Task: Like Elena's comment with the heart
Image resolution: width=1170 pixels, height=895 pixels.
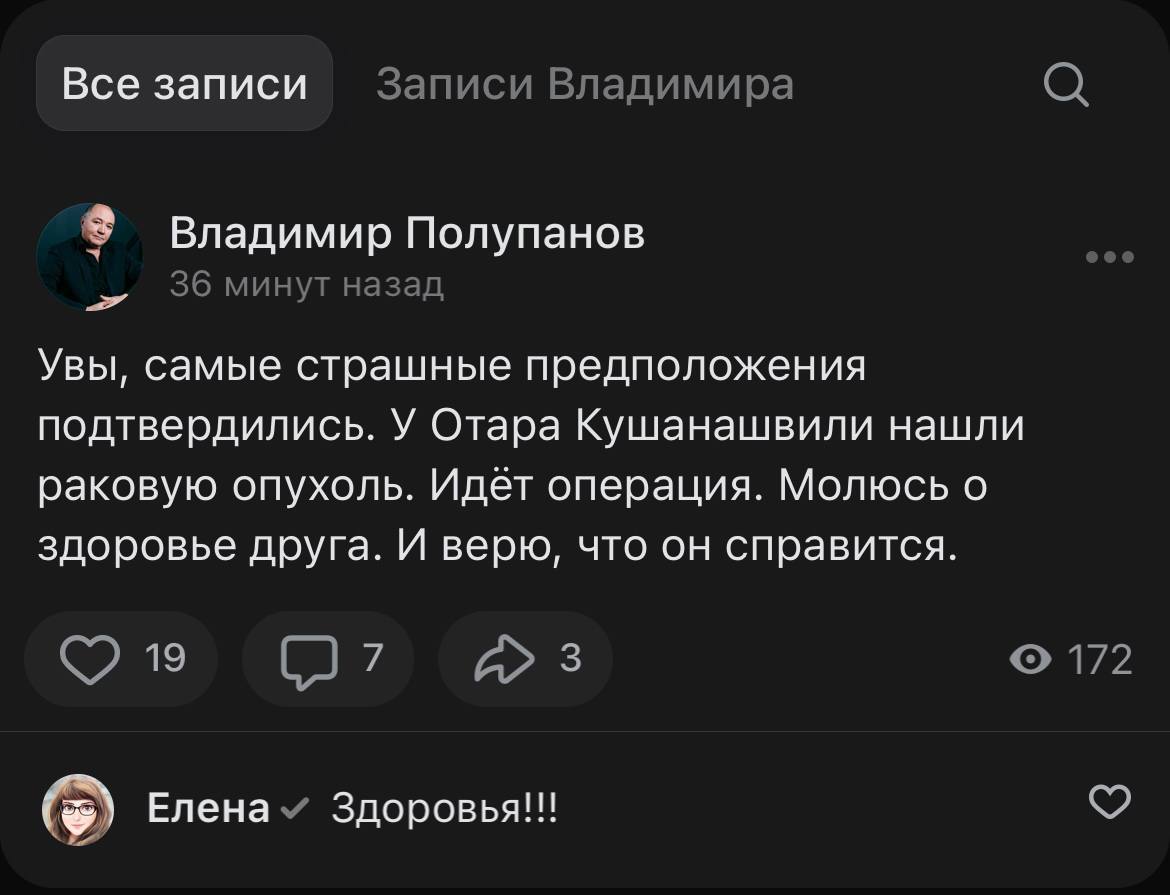Action: pos(1110,802)
